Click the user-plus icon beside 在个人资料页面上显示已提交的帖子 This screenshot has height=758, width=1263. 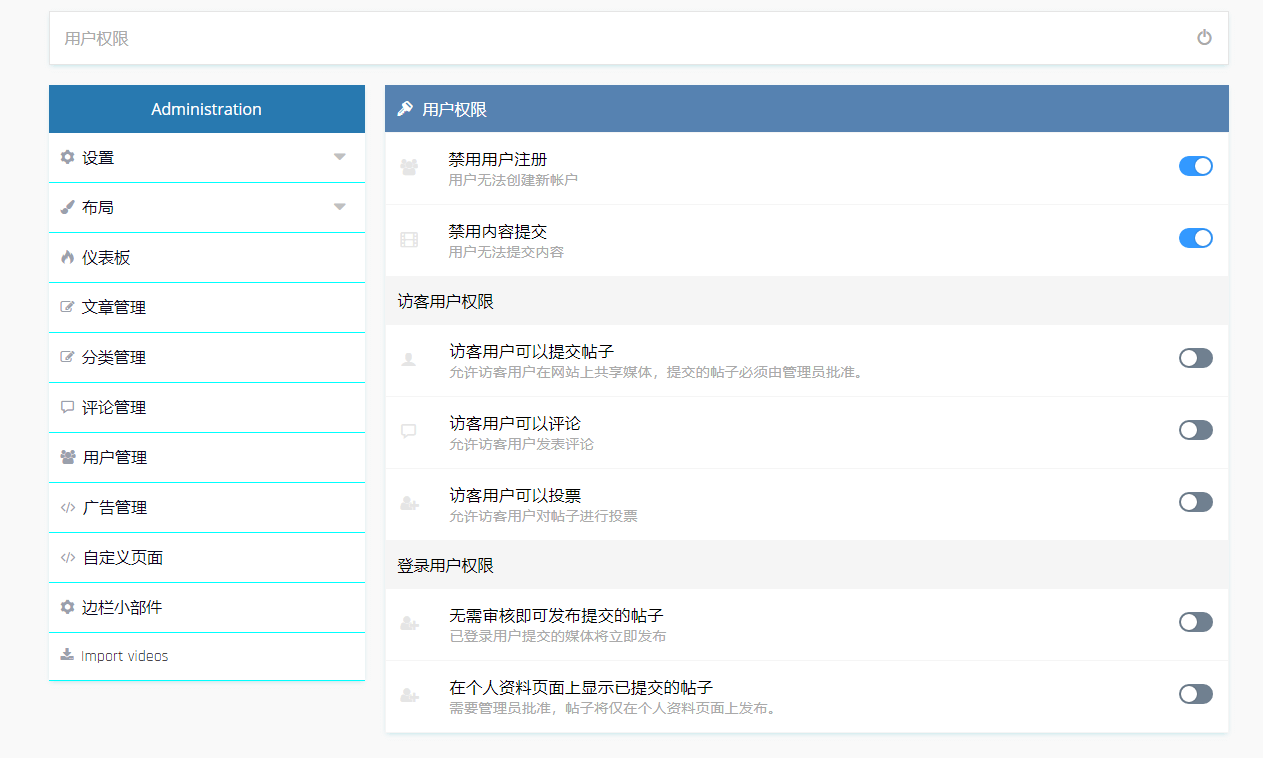409,695
